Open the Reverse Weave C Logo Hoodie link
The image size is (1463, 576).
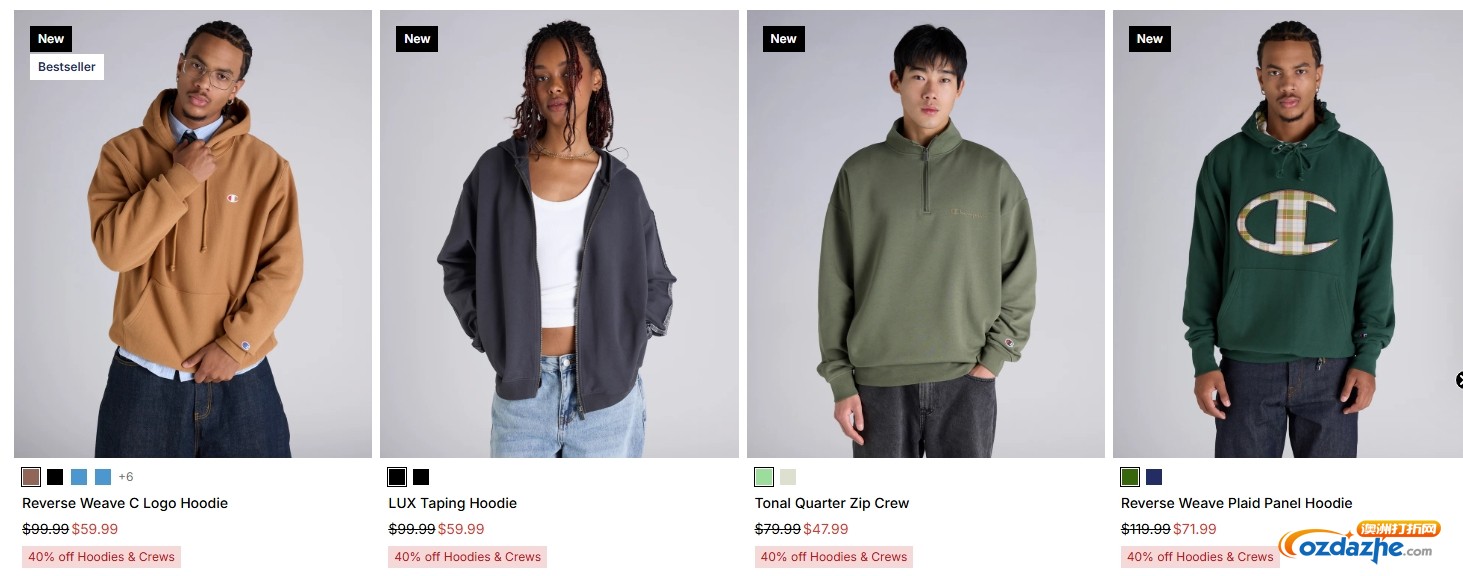coord(125,503)
